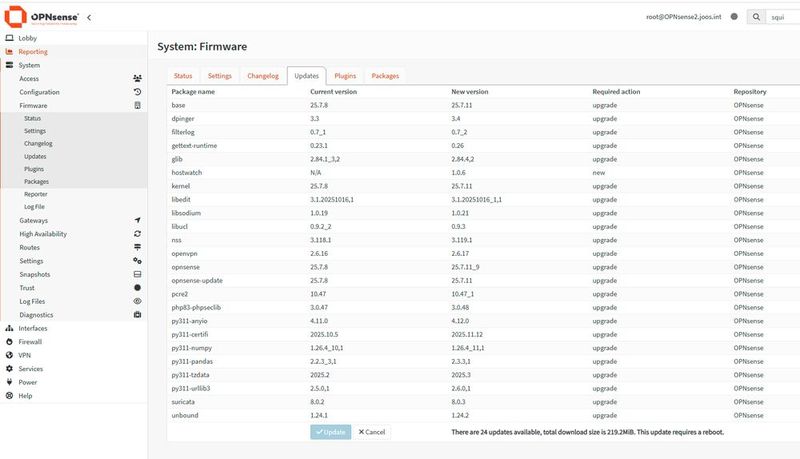Open Firmware Reporter in the sidebar

point(36,194)
